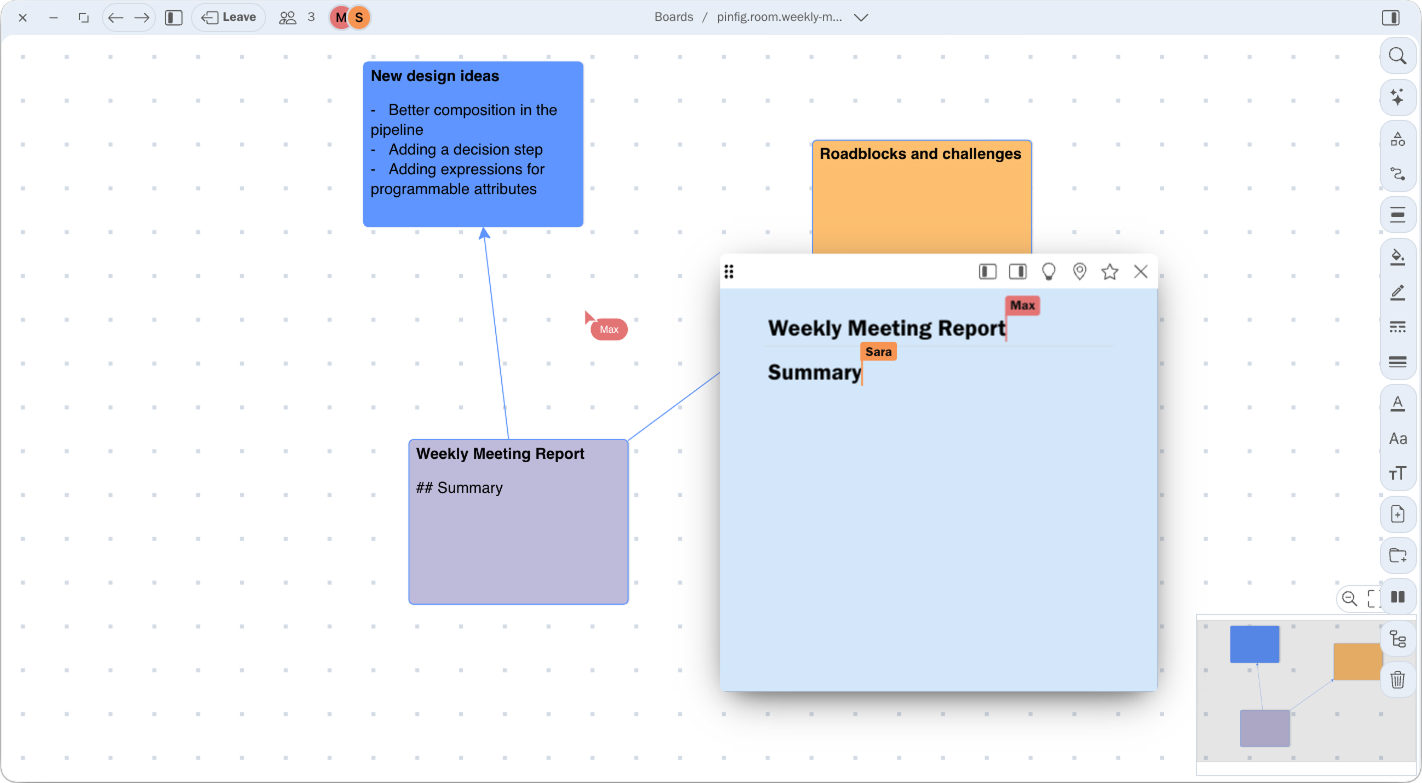Screen dimensions: 1422x783
Task: Select the Roadblocks and challenges card
Action: coord(921,195)
